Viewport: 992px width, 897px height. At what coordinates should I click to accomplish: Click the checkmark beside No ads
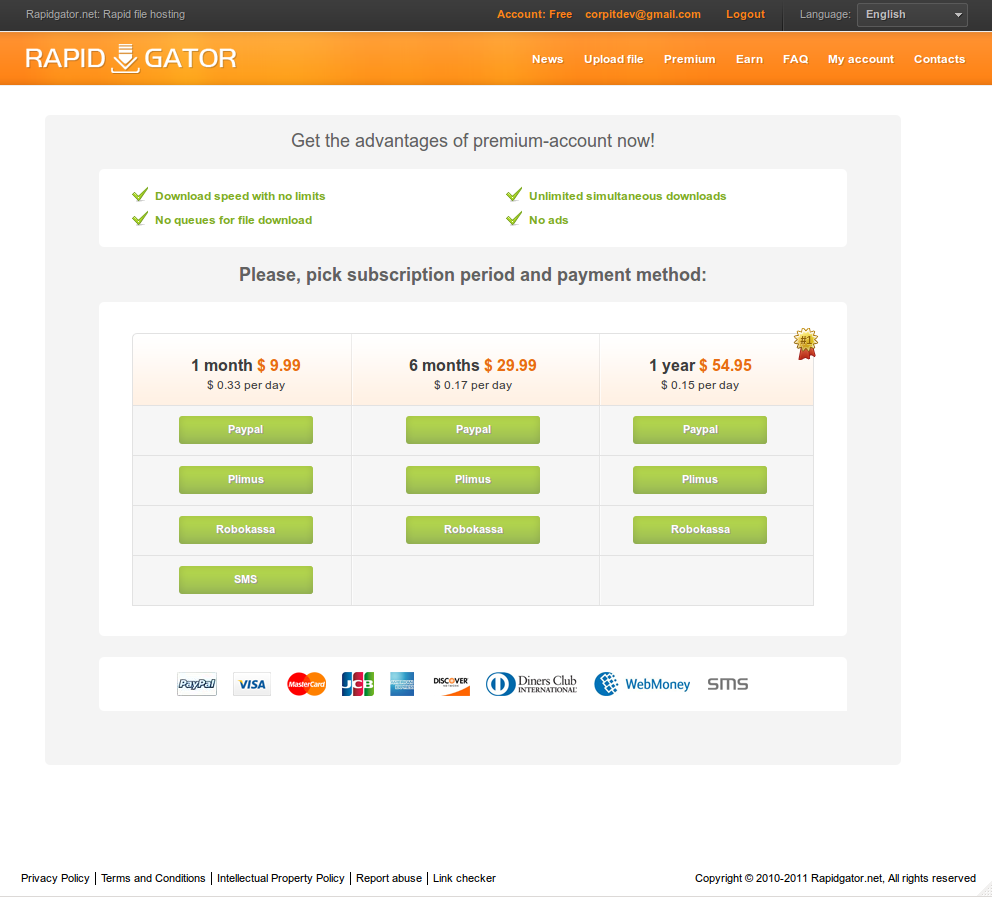coord(514,219)
